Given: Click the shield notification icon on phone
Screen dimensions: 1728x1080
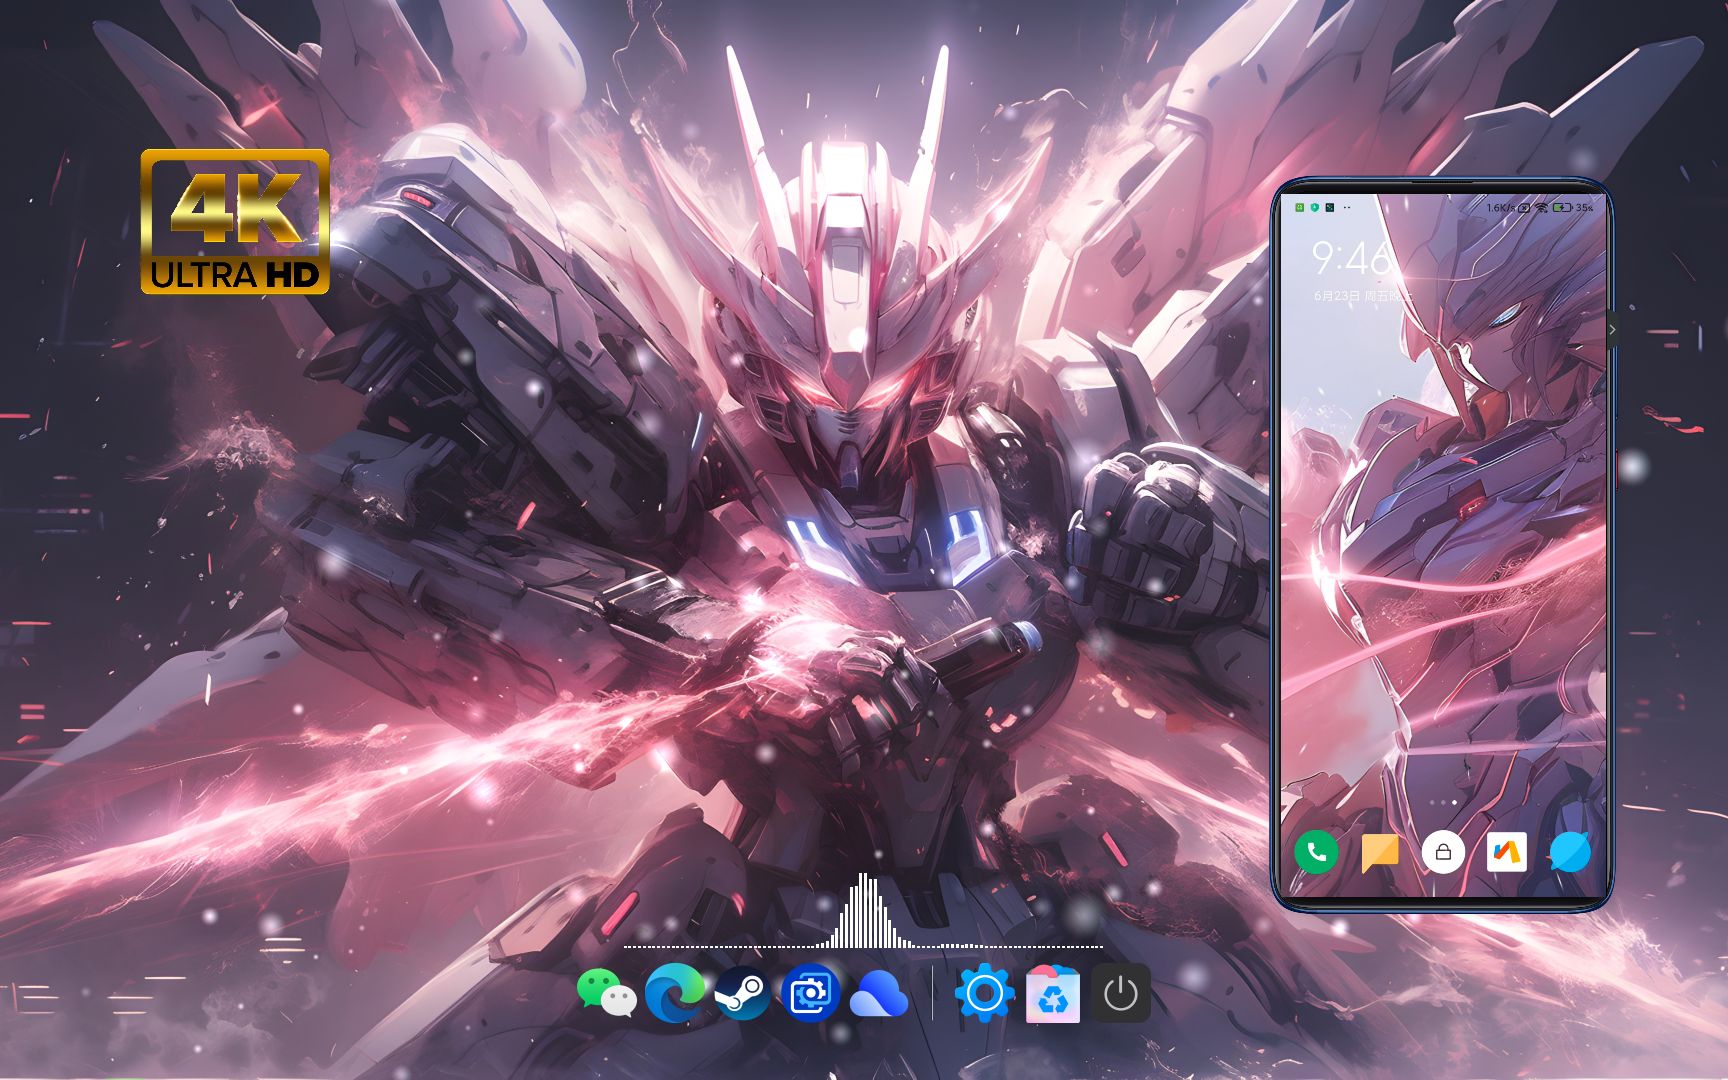Looking at the screenshot, I should coord(1315,208).
